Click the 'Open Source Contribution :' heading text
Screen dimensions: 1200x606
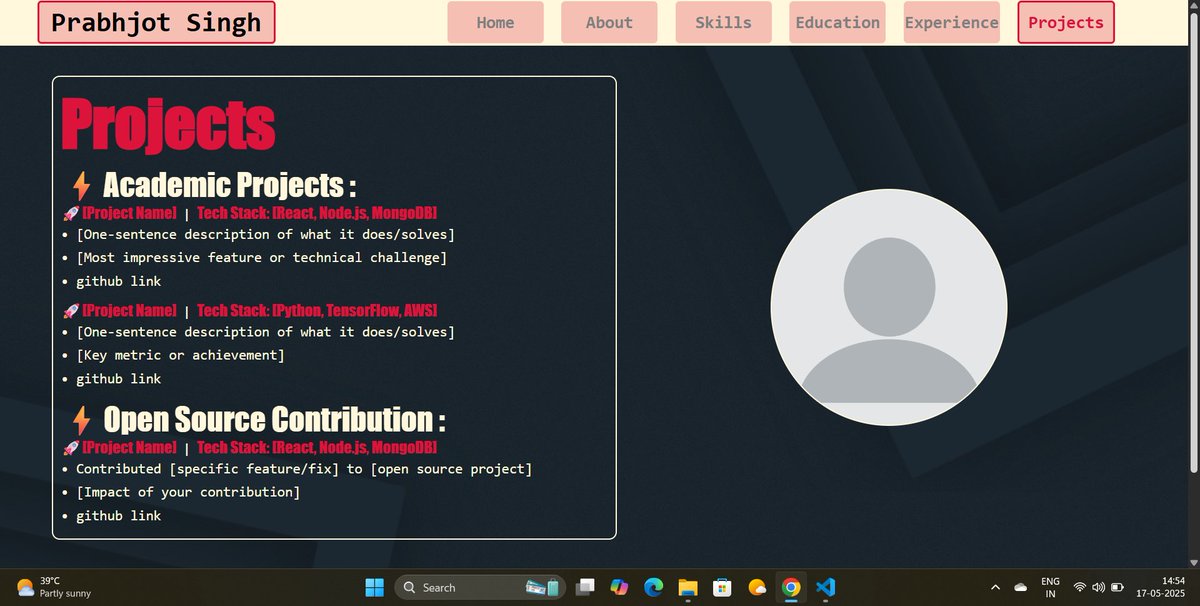tap(274, 419)
